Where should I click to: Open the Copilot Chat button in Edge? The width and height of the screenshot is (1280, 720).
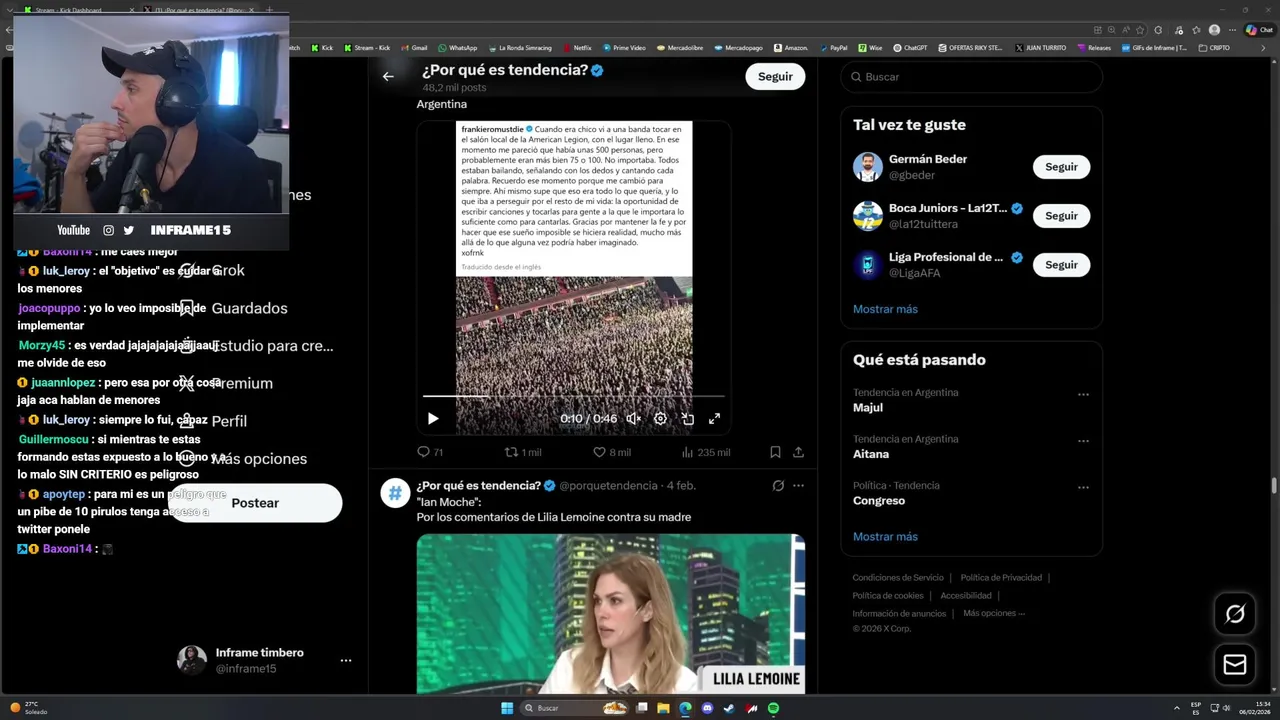click(x=1258, y=30)
